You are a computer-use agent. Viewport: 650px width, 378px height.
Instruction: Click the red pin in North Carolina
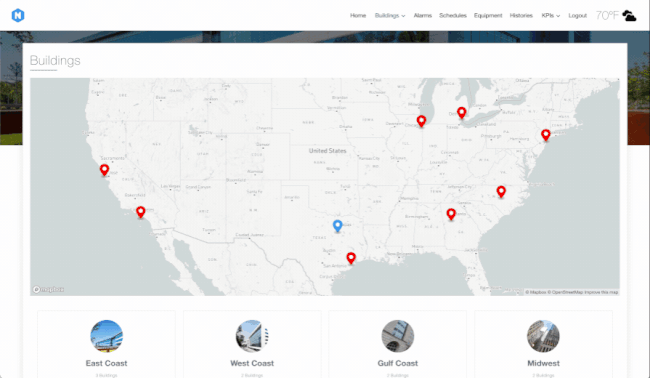pyautogui.click(x=501, y=192)
